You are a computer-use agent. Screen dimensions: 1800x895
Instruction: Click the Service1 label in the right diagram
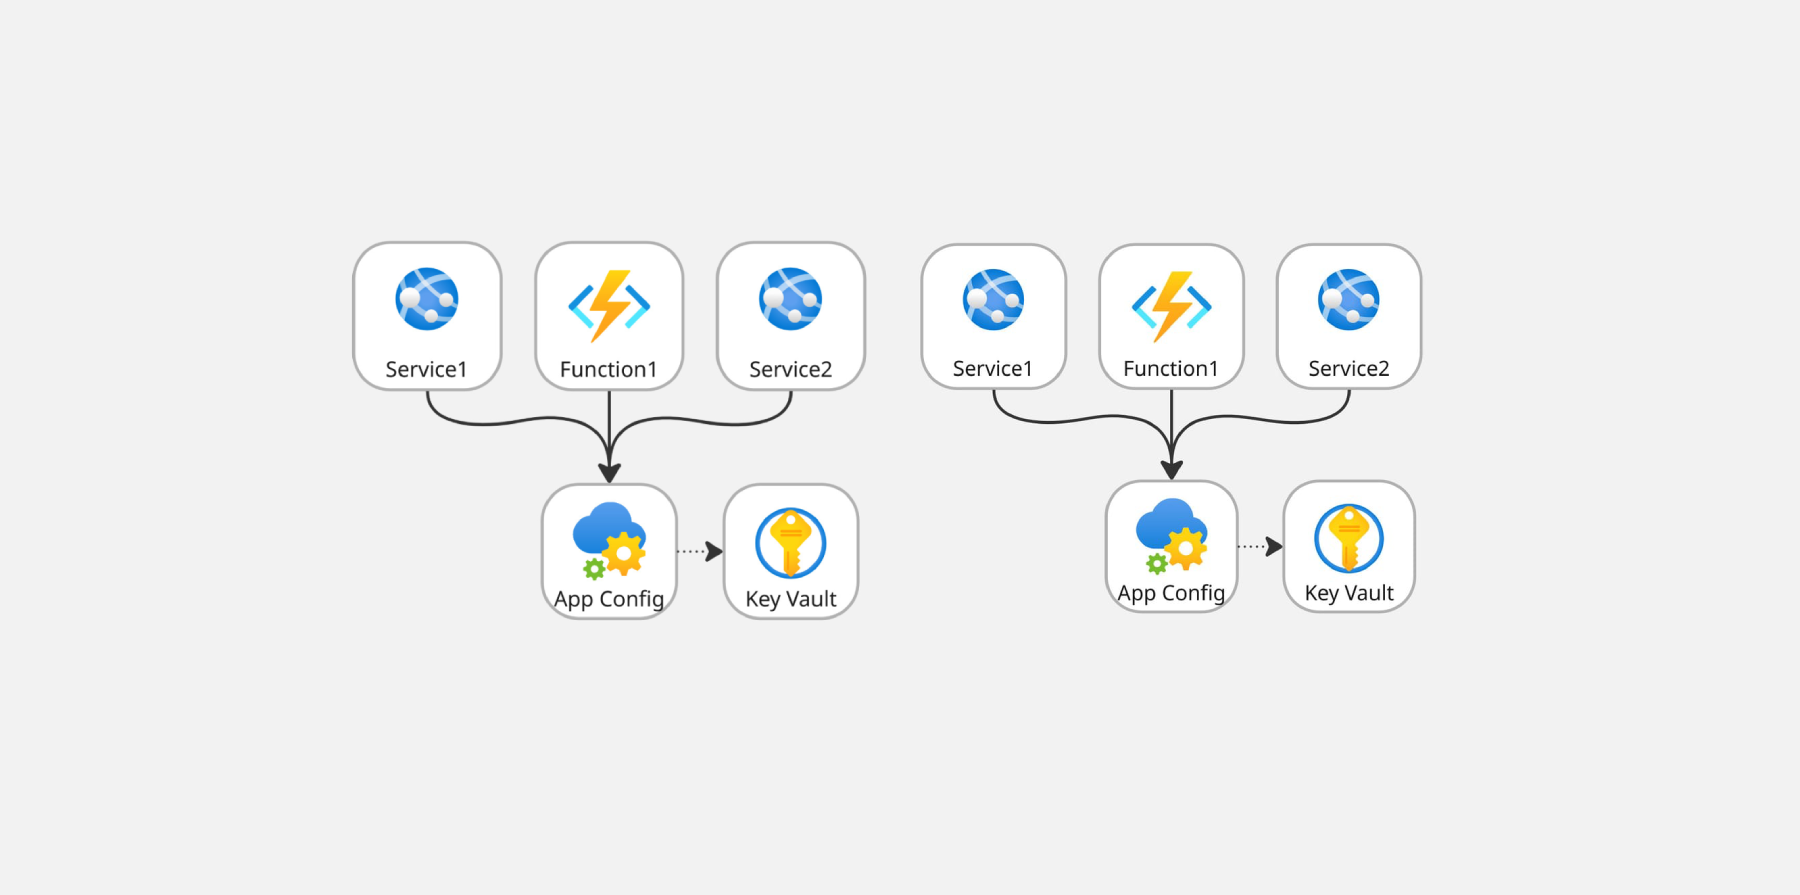[993, 369]
